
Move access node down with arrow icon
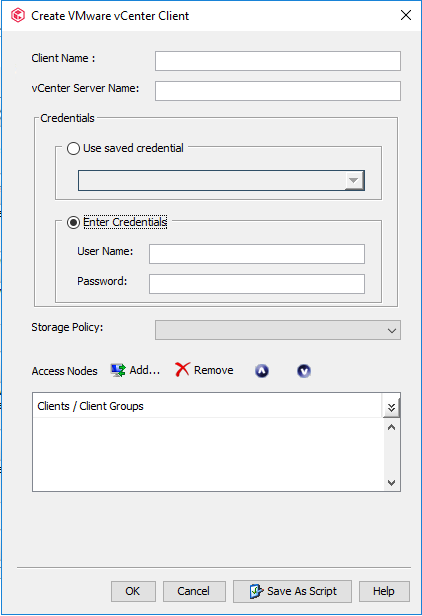click(304, 371)
